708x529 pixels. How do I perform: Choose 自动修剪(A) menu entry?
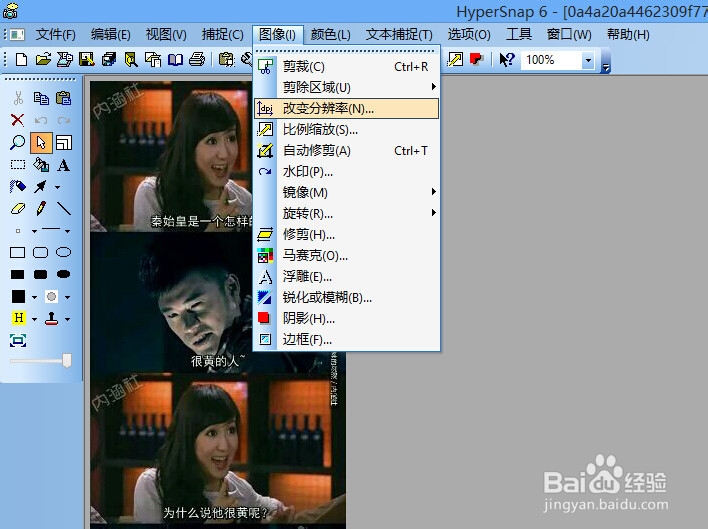coord(346,150)
